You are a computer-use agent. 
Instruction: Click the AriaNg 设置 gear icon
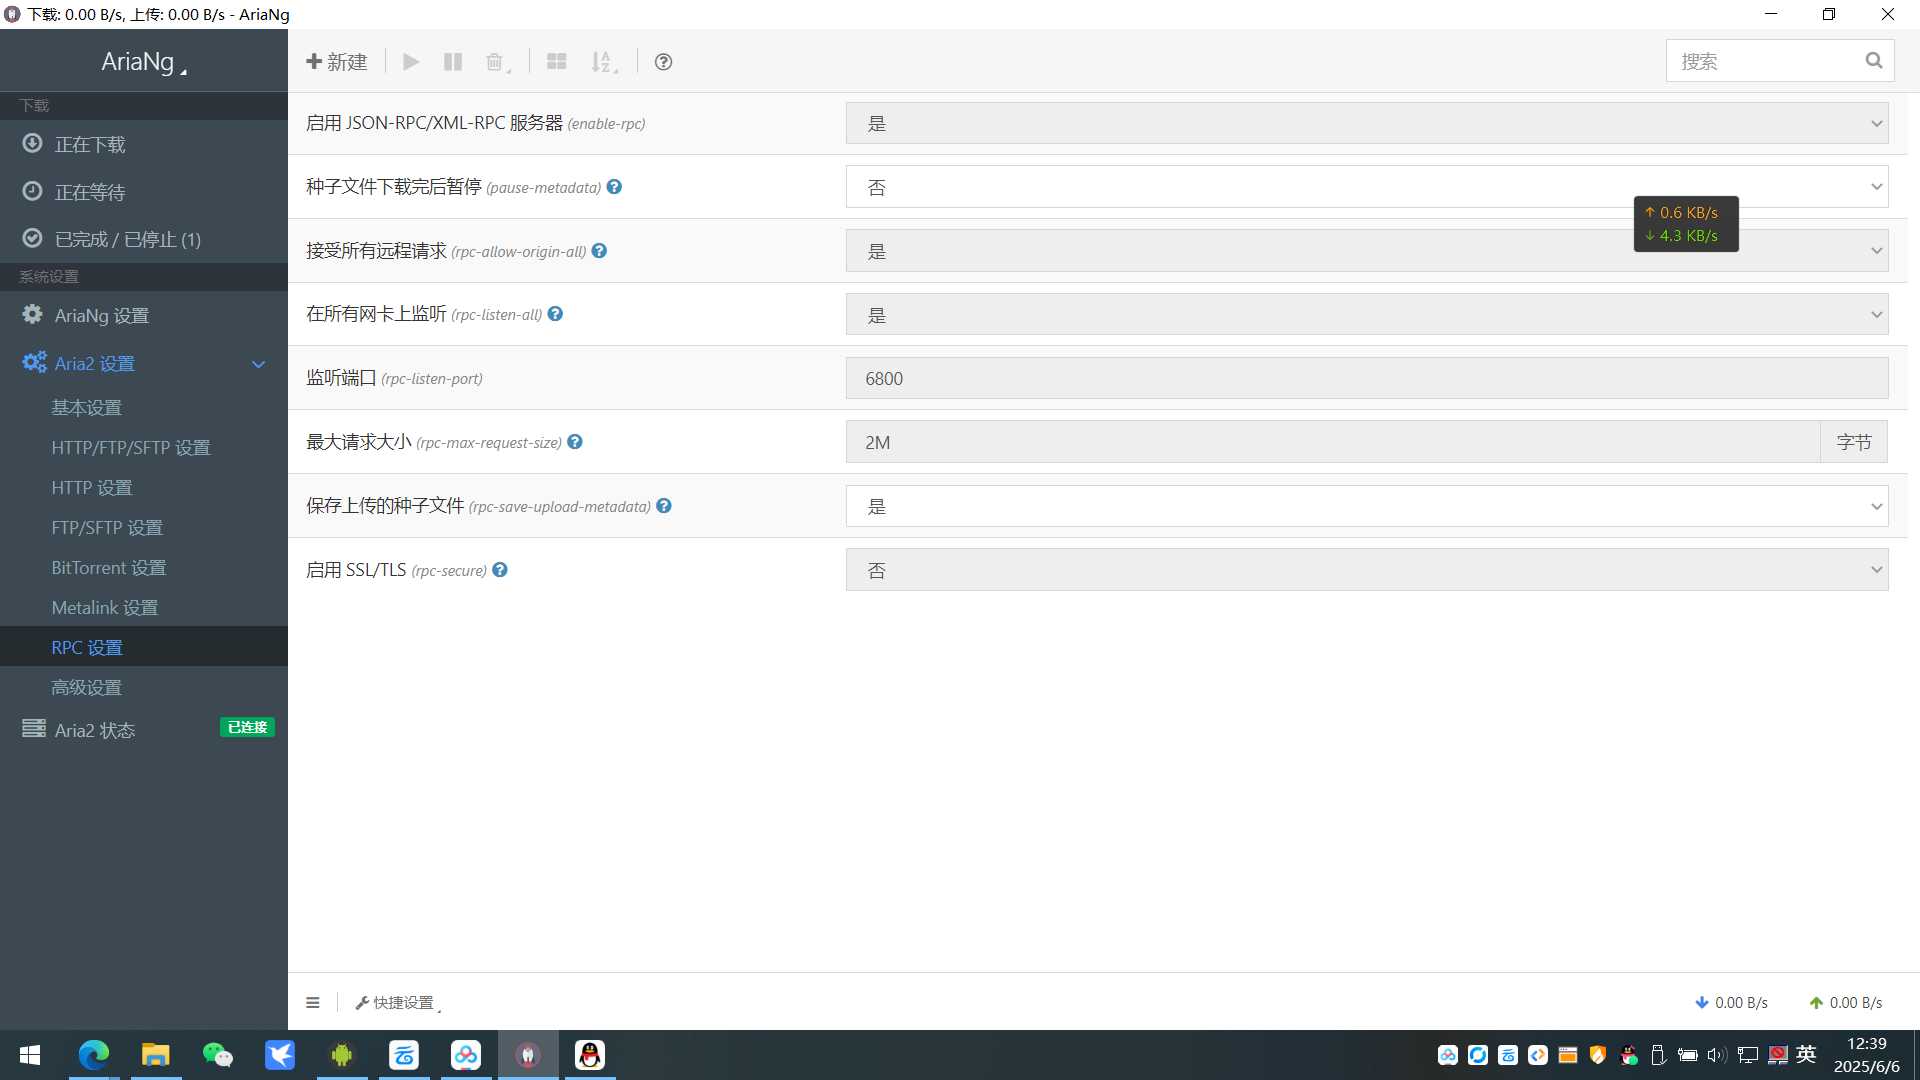click(x=33, y=314)
